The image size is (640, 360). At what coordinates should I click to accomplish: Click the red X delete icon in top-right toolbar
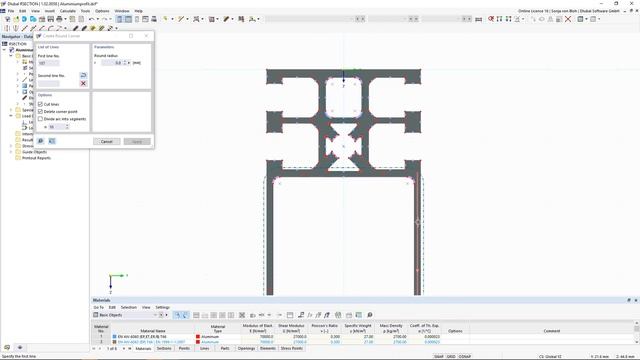[568, 19]
